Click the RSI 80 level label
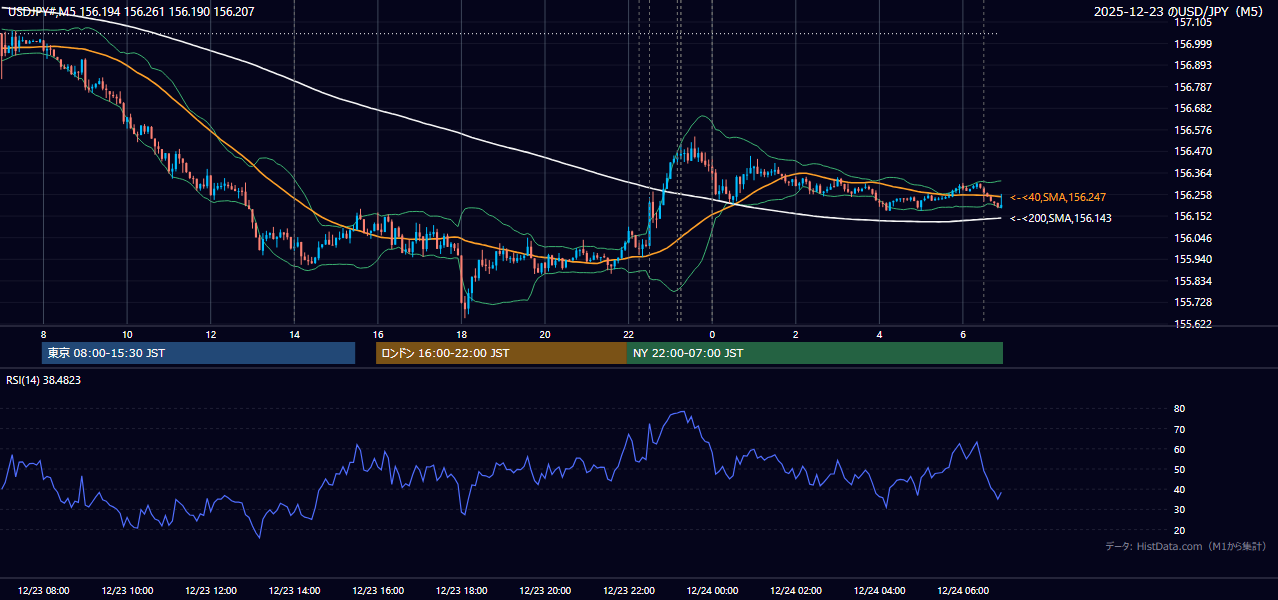Screen dimensions: 1278x600 (x=1179, y=409)
